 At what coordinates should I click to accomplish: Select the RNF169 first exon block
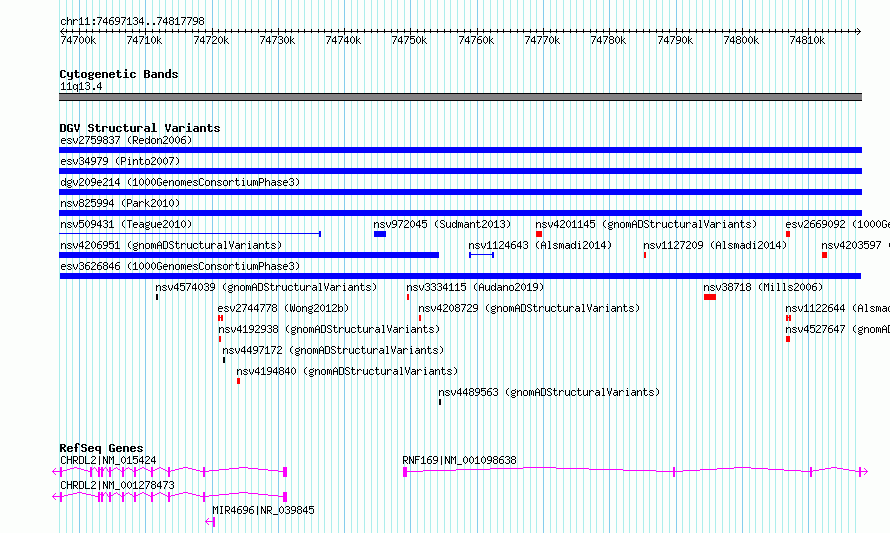pos(405,472)
